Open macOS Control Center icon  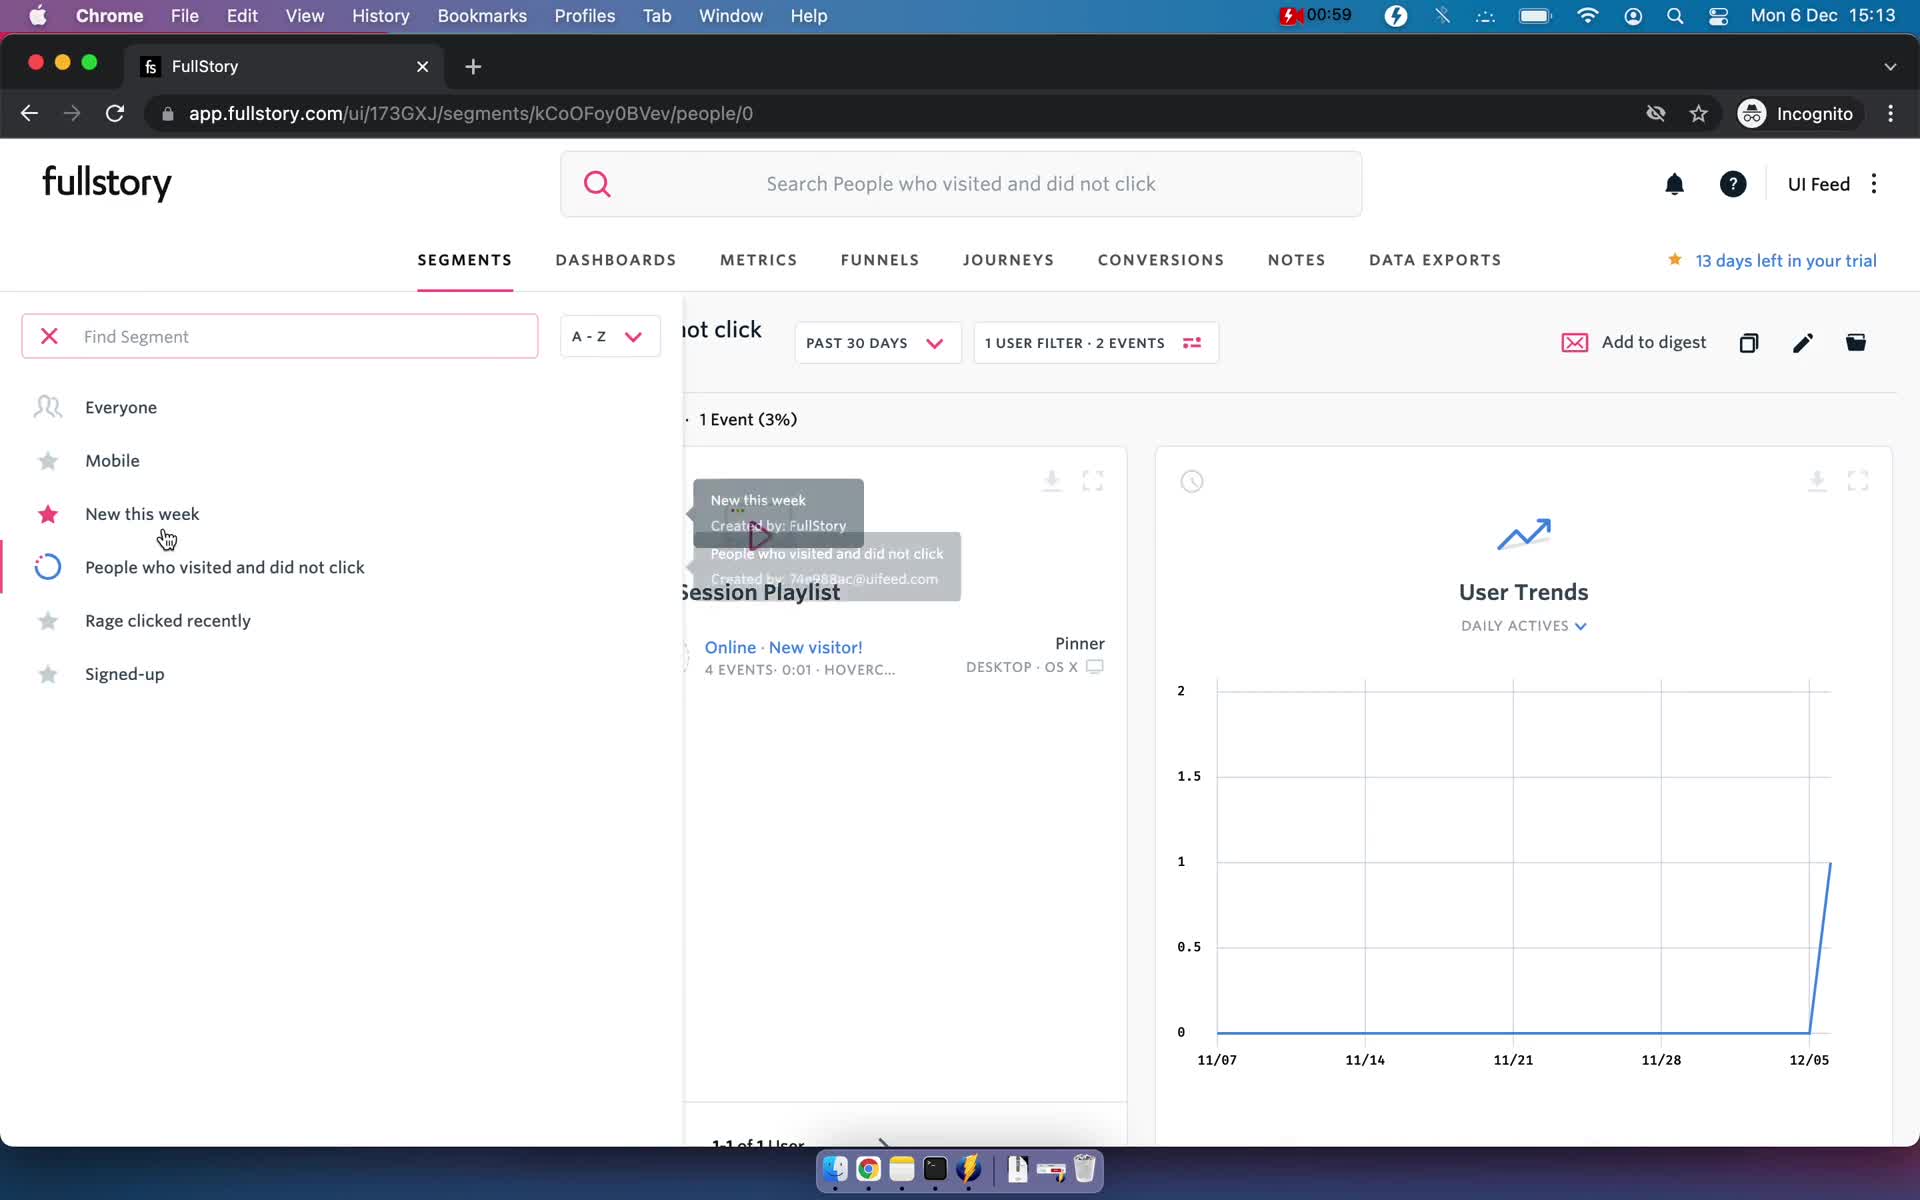point(1718,16)
